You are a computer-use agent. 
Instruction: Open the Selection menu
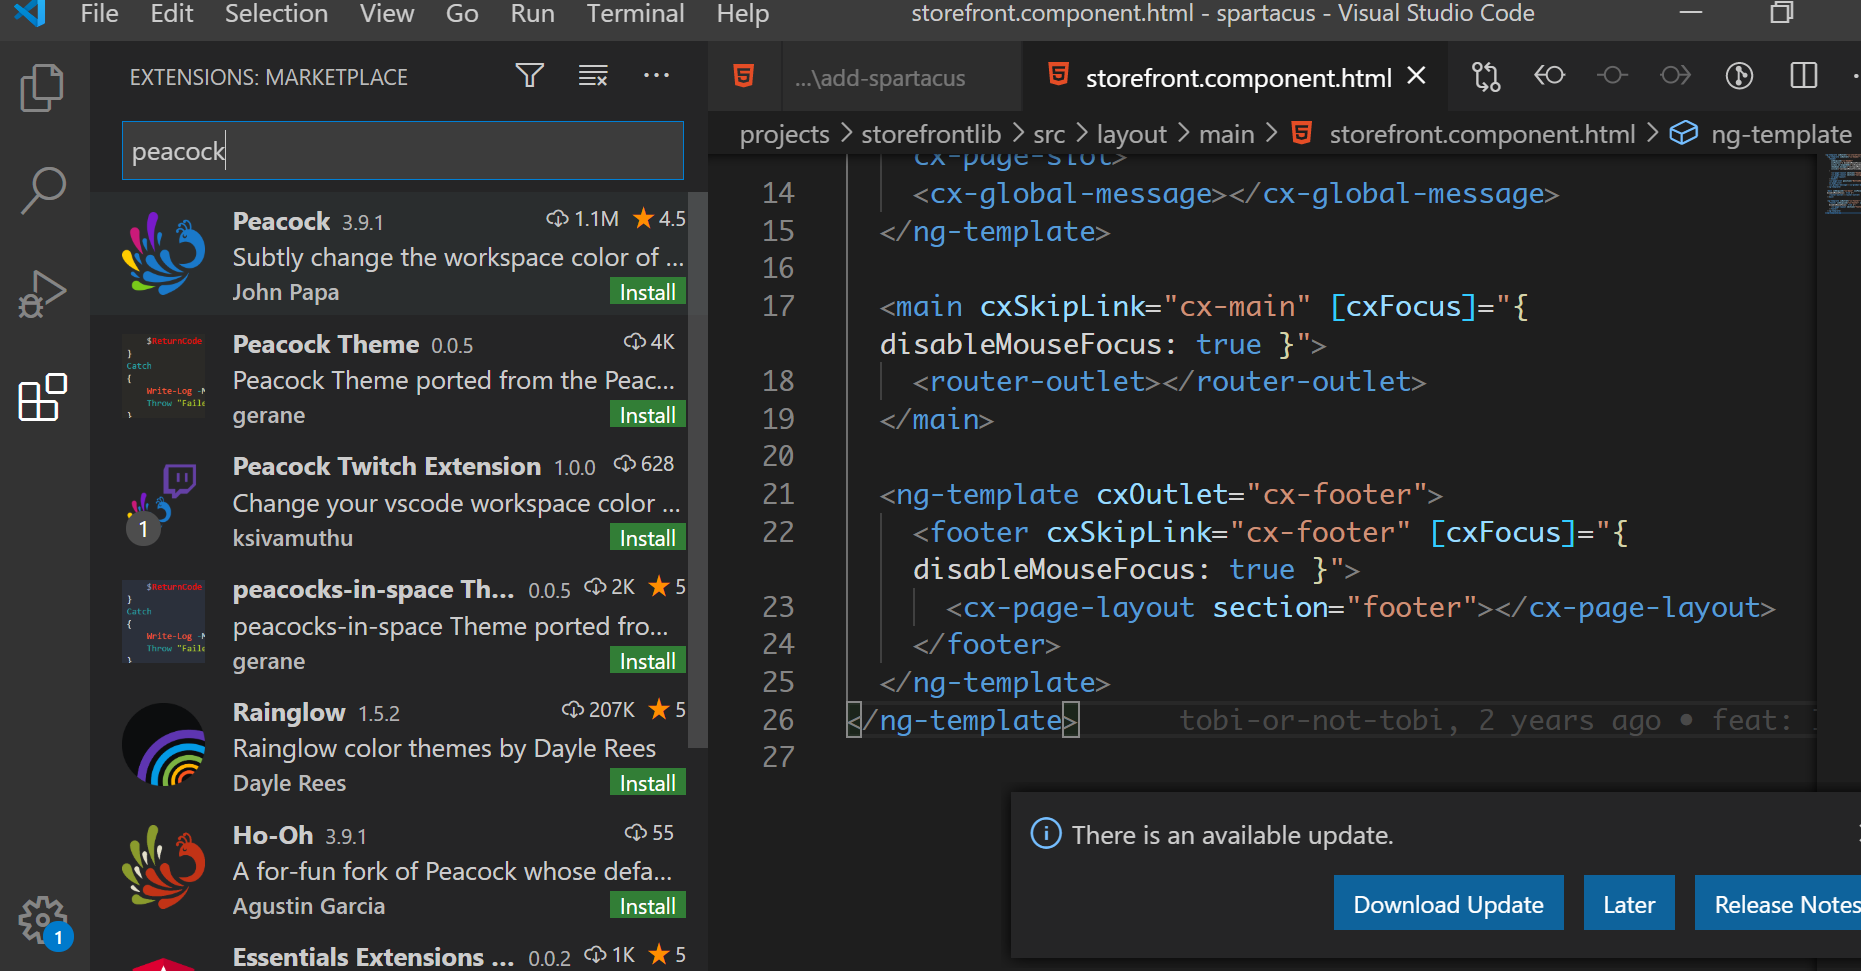tap(276, 14)
